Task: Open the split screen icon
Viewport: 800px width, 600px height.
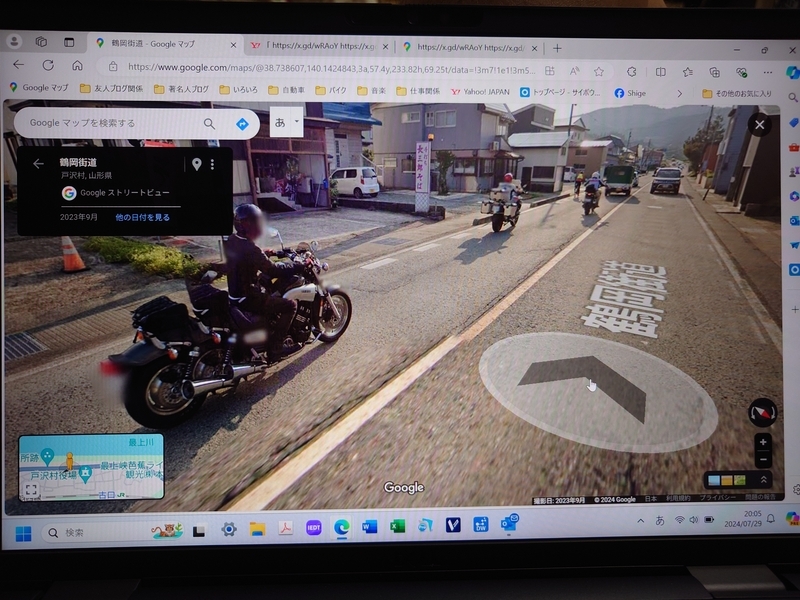Action: (661, 72)
